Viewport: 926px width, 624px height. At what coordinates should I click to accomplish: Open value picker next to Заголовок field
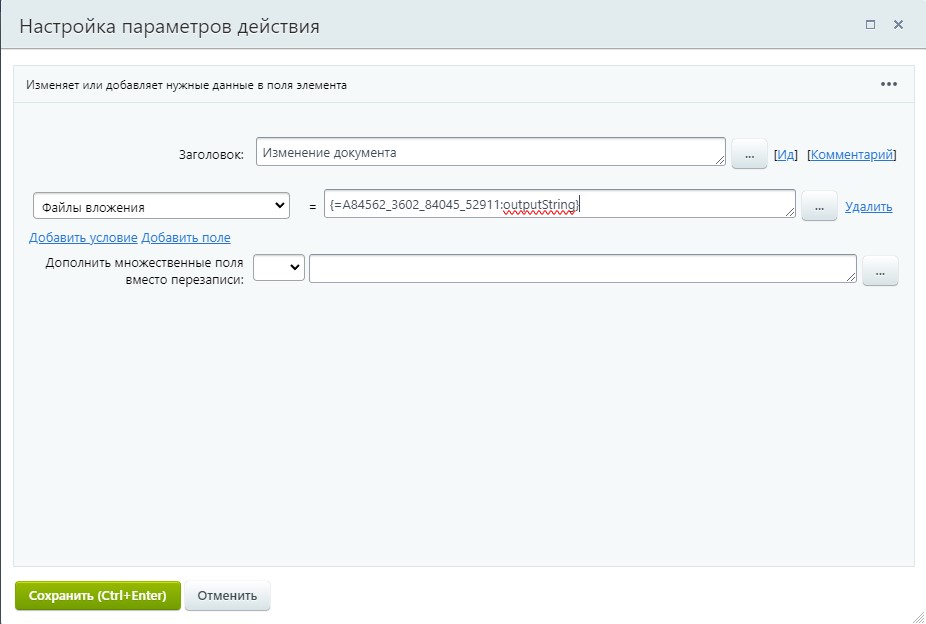coord(749,154)
